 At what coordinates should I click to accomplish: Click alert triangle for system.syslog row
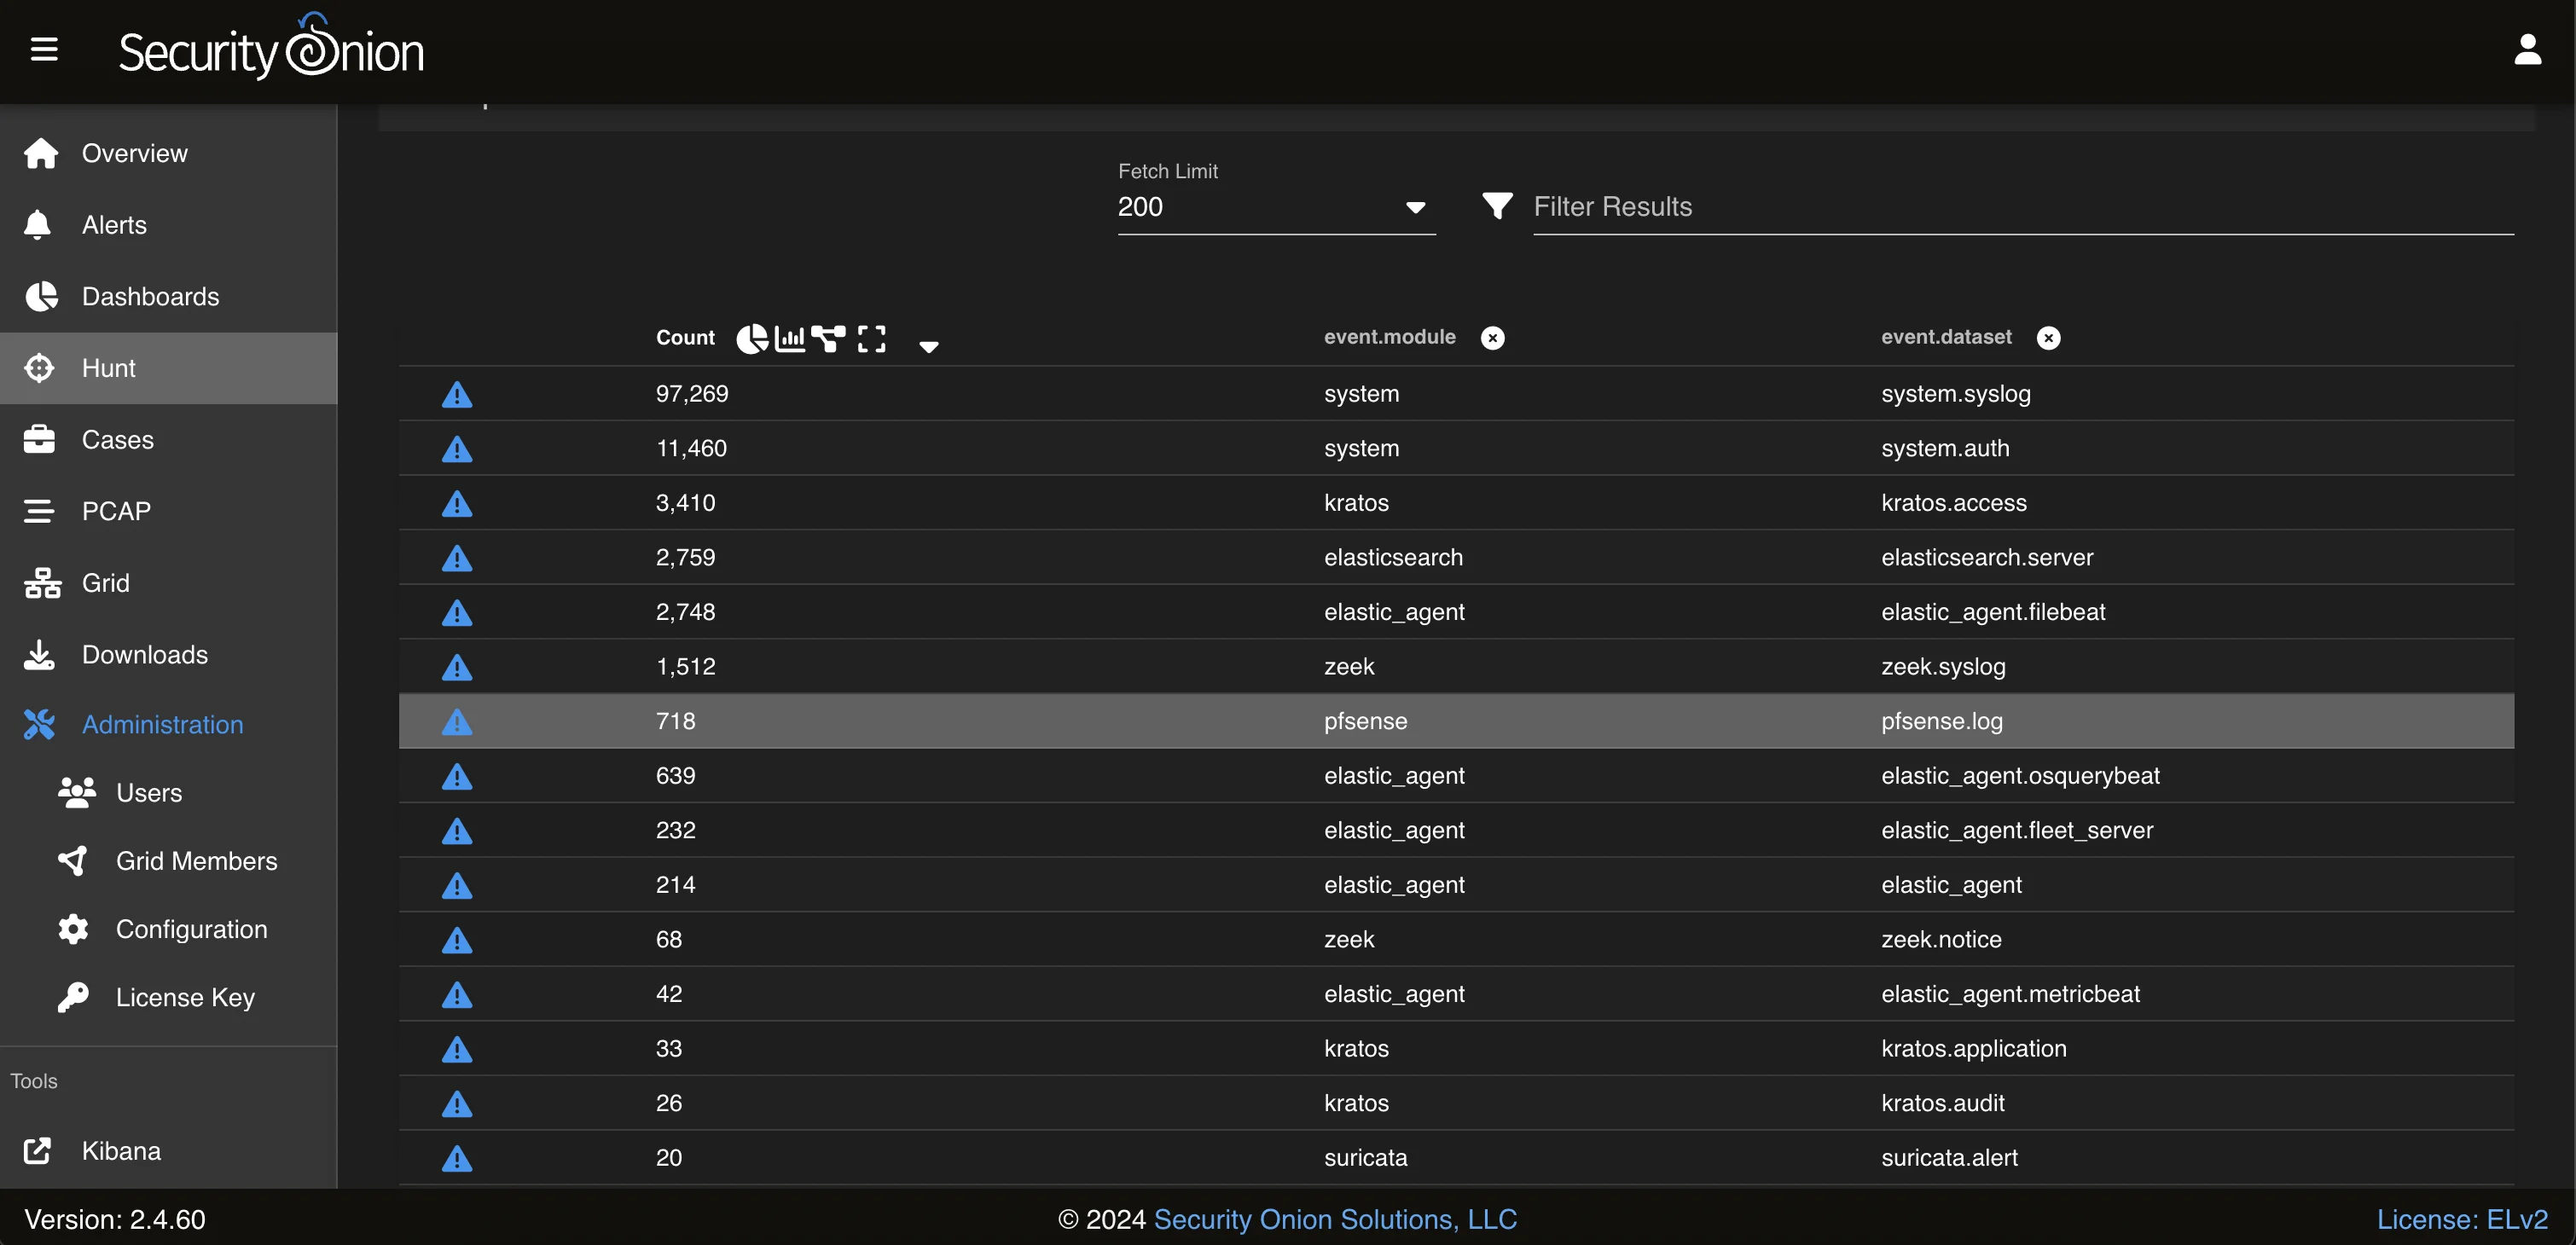457,394
